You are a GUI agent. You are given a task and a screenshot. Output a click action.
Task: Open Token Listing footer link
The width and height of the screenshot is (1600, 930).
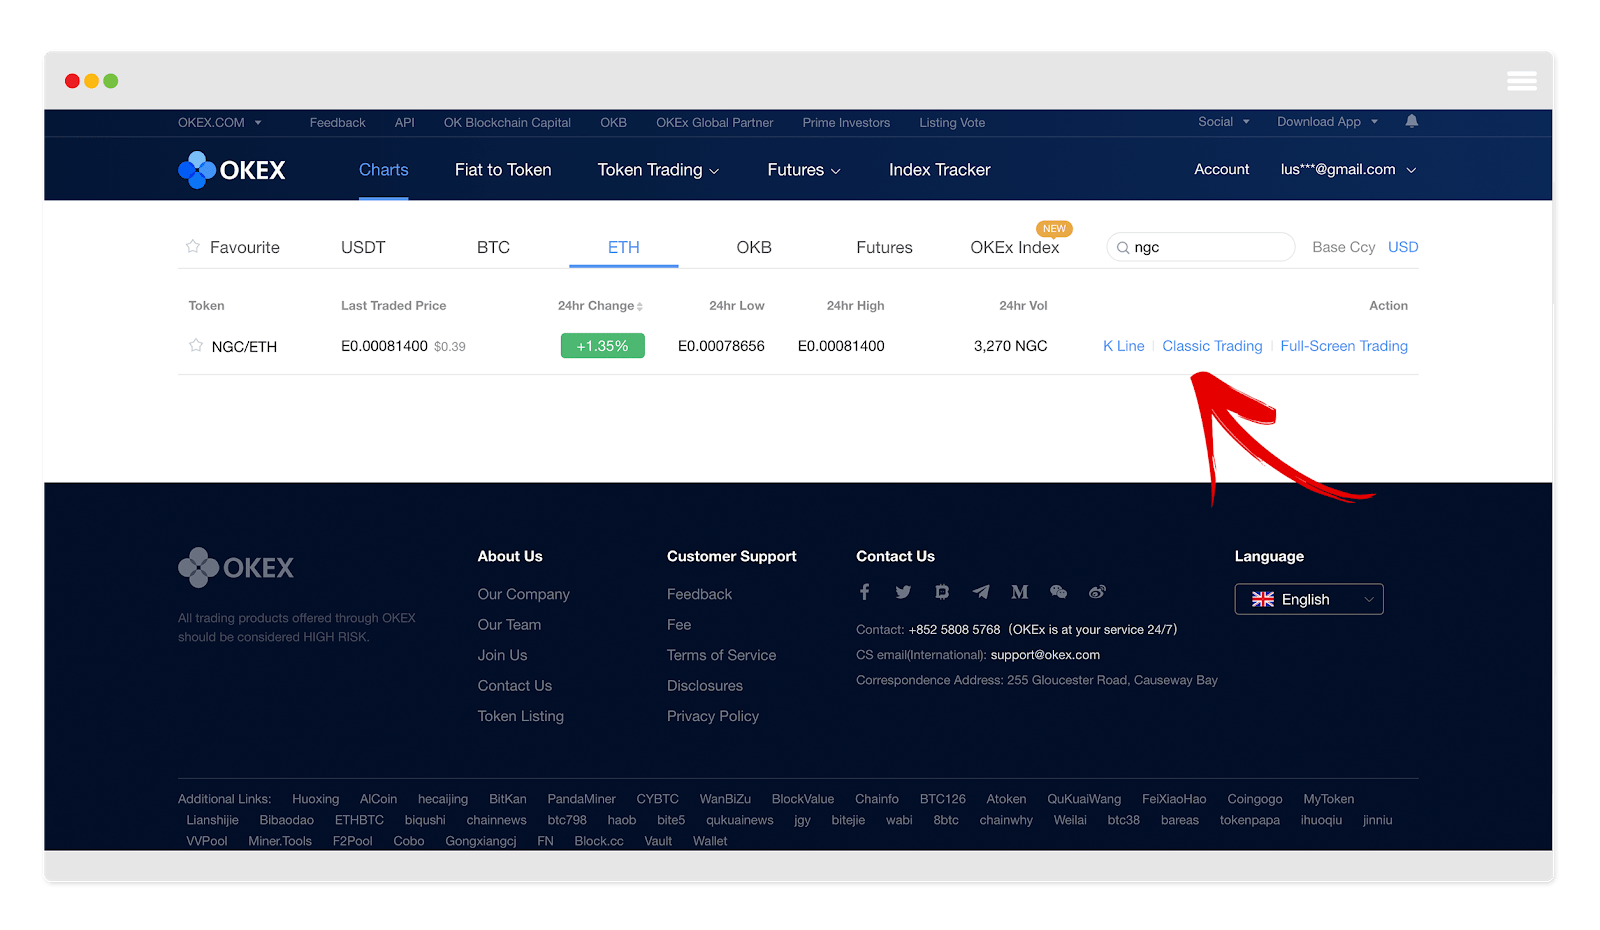[520, 716]
